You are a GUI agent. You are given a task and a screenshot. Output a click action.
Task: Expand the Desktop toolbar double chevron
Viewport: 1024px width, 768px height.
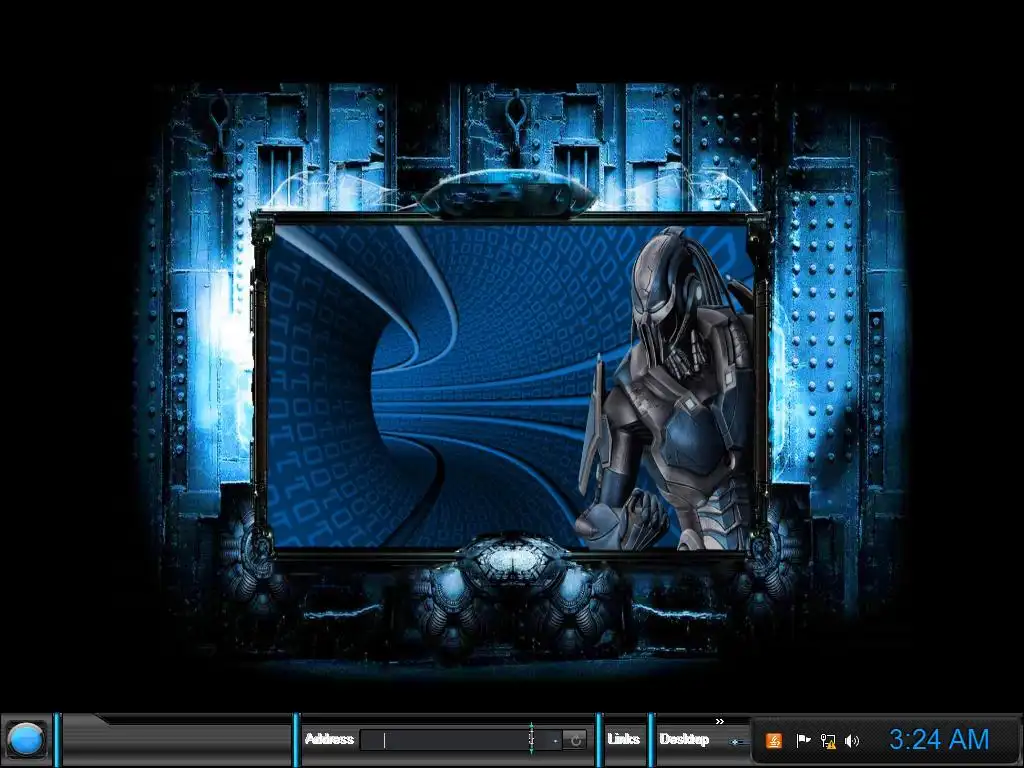[720, 722]
